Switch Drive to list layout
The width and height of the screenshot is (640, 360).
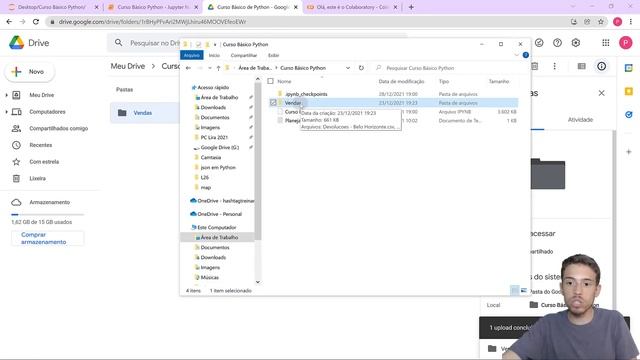click(x=581, y=66)
